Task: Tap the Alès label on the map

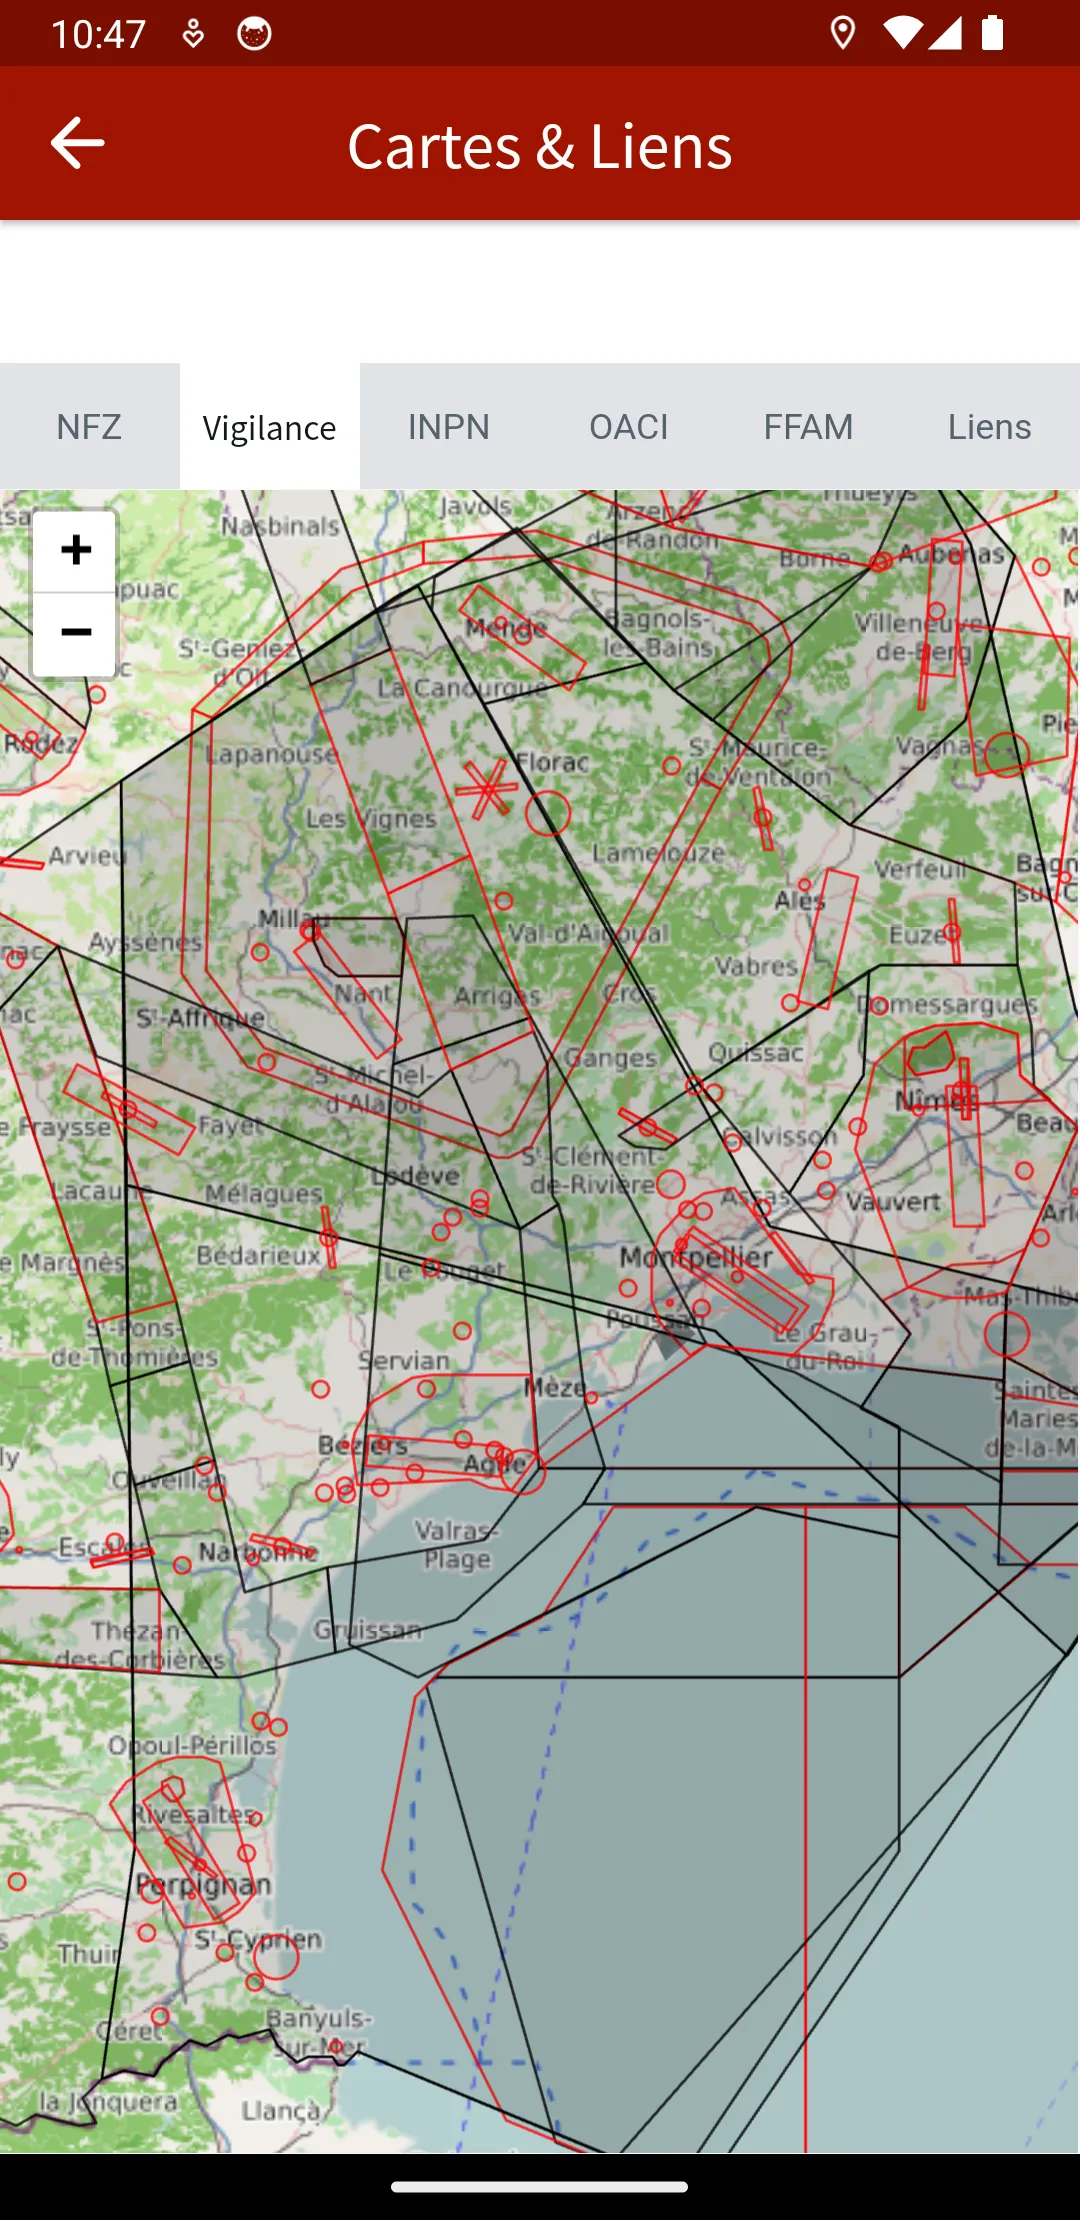Action: pos(800,900)
